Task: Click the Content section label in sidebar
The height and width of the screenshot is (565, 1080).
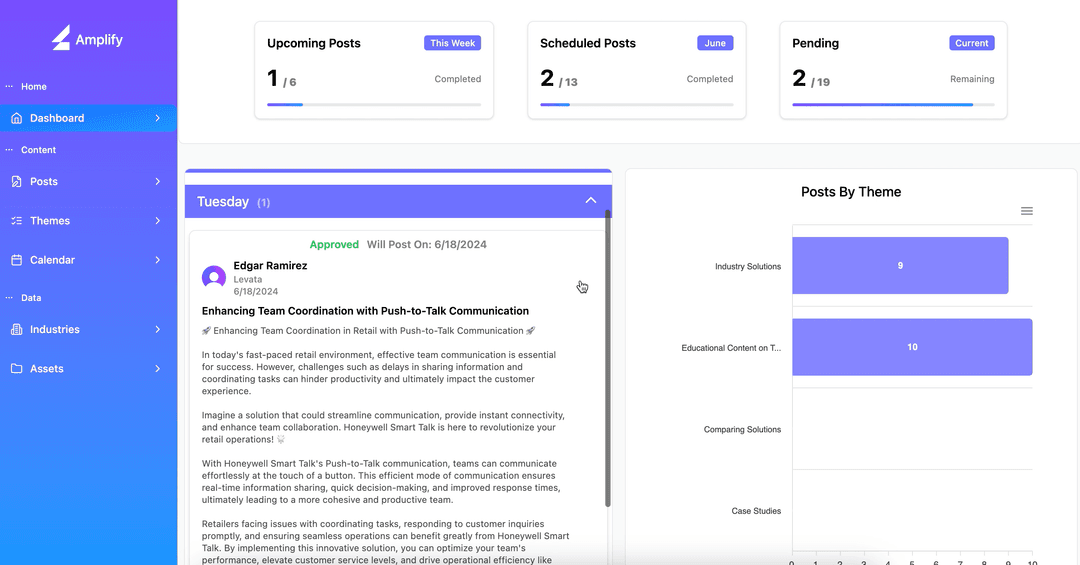Action: click(x=38, y=150)
